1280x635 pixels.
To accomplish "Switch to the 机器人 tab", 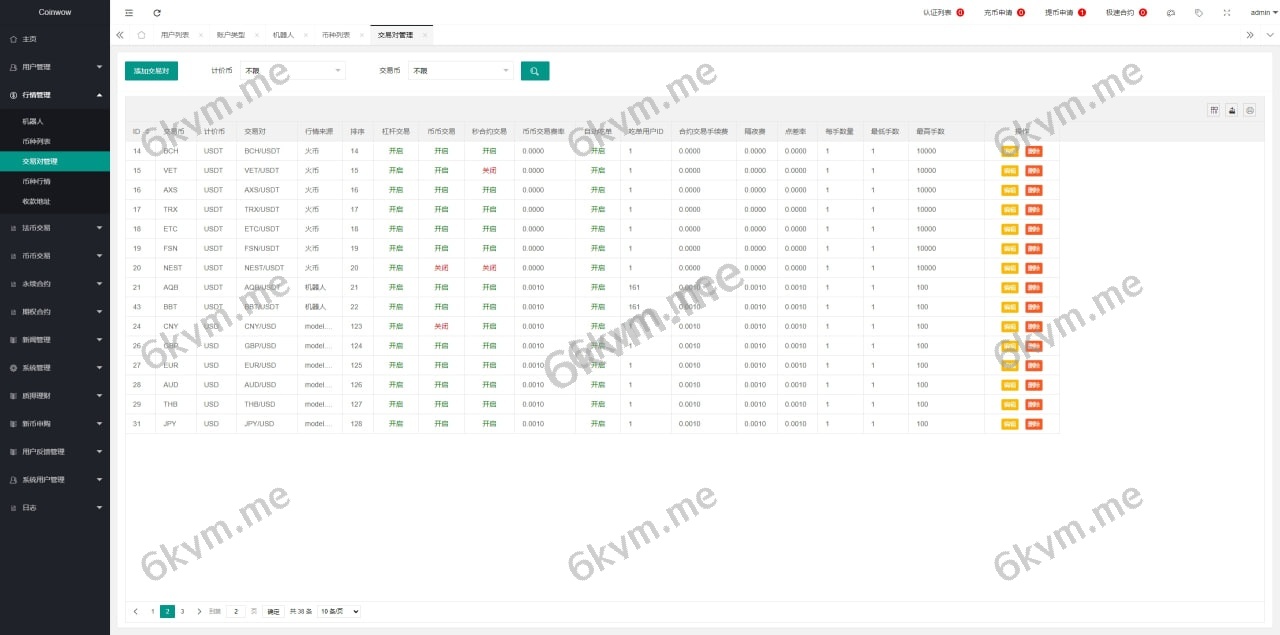I will pos(284,34).
